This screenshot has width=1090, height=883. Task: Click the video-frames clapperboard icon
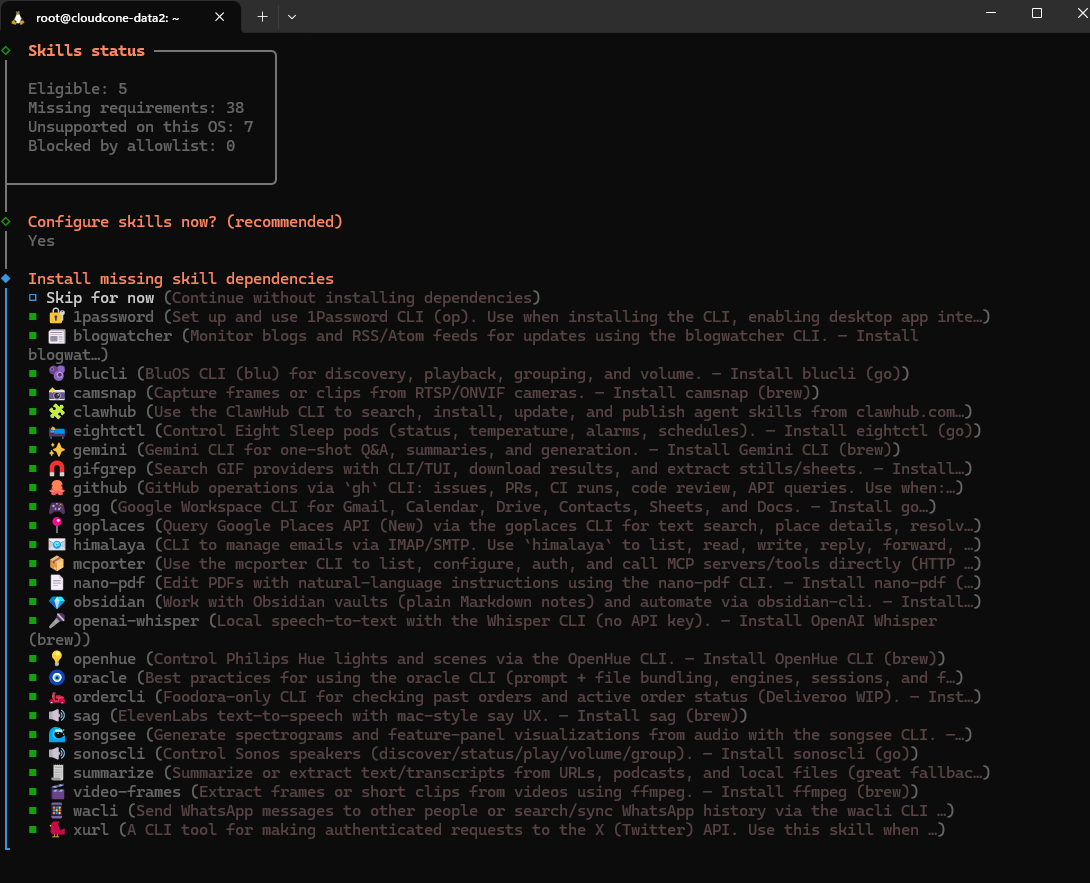57,792
